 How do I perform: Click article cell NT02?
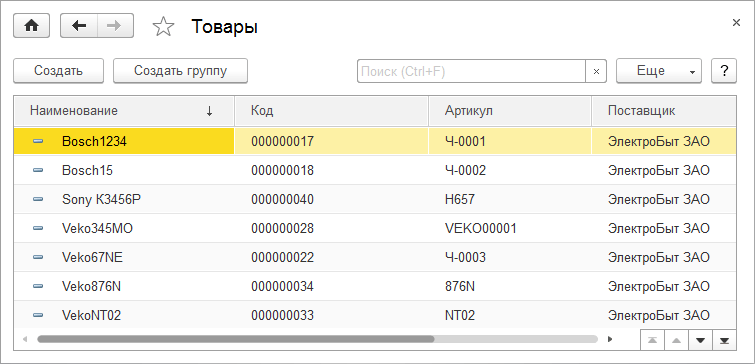point(509,315)
